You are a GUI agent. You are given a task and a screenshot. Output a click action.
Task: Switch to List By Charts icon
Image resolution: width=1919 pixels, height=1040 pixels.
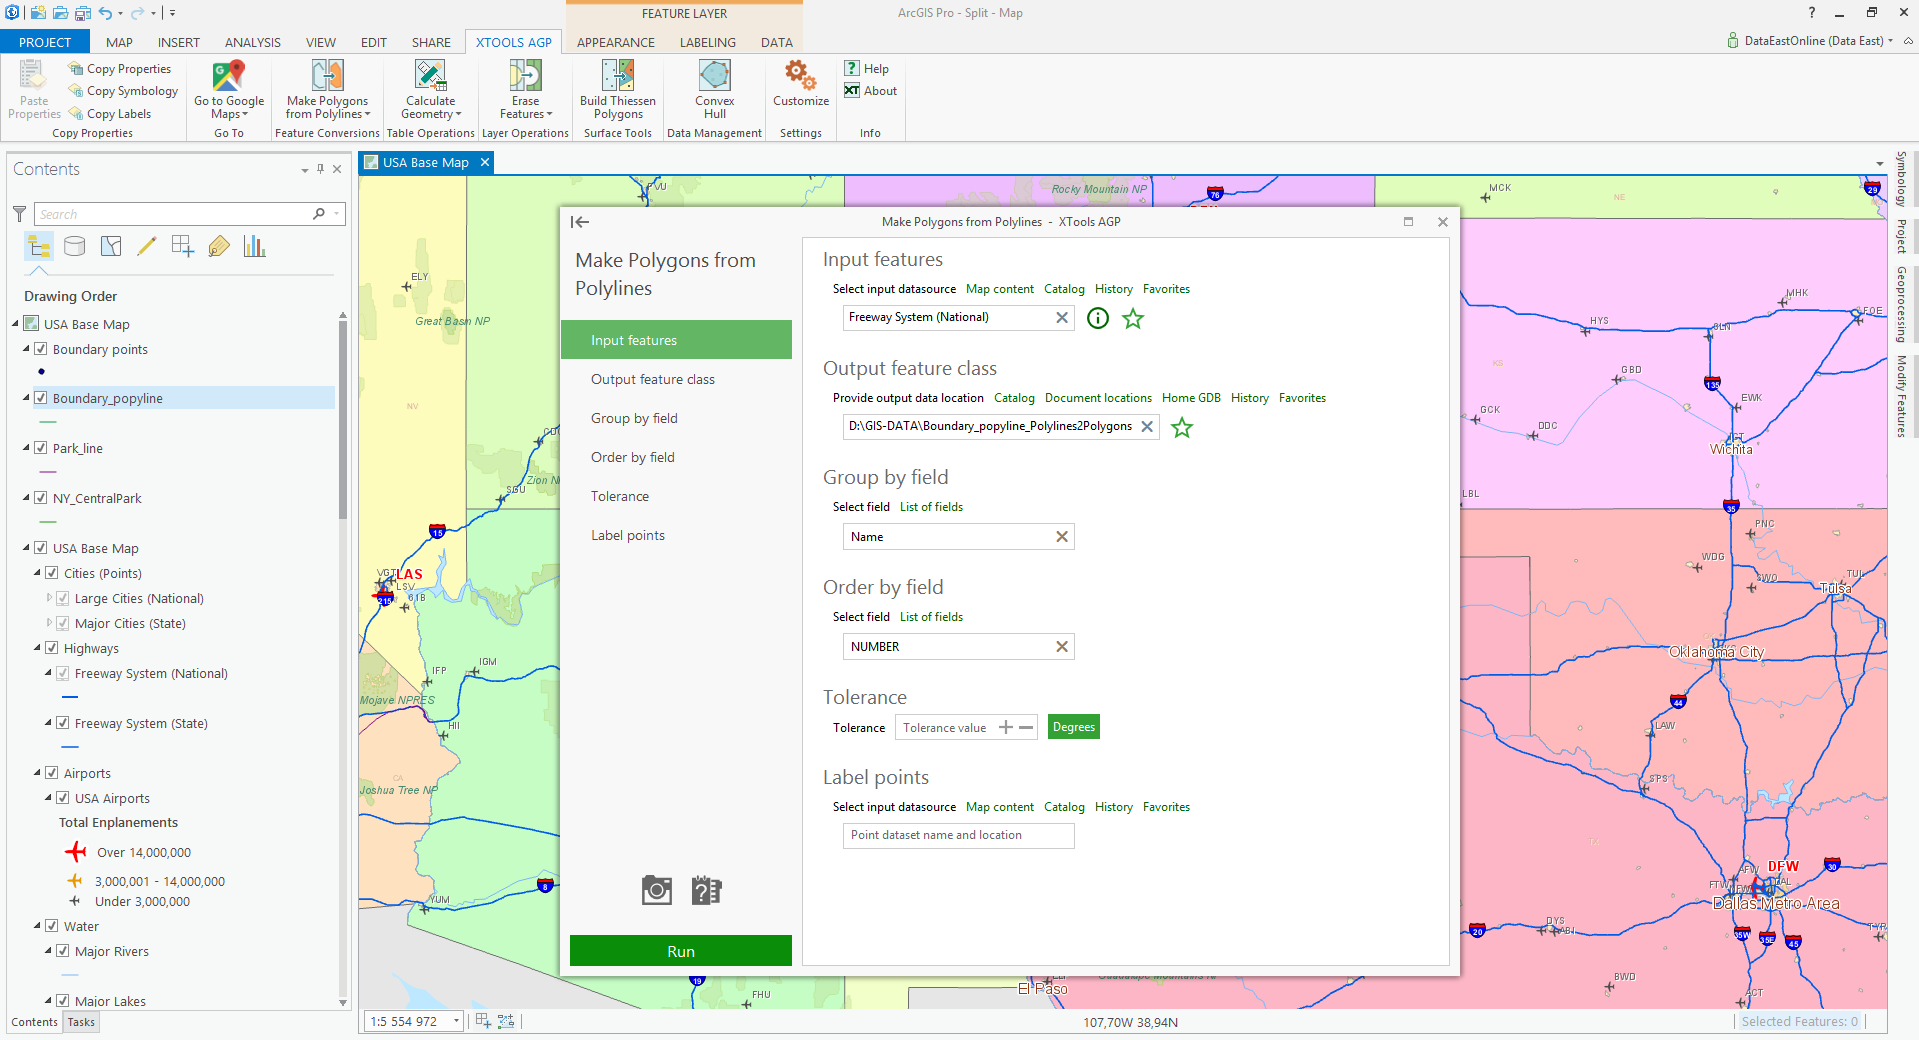255,246
